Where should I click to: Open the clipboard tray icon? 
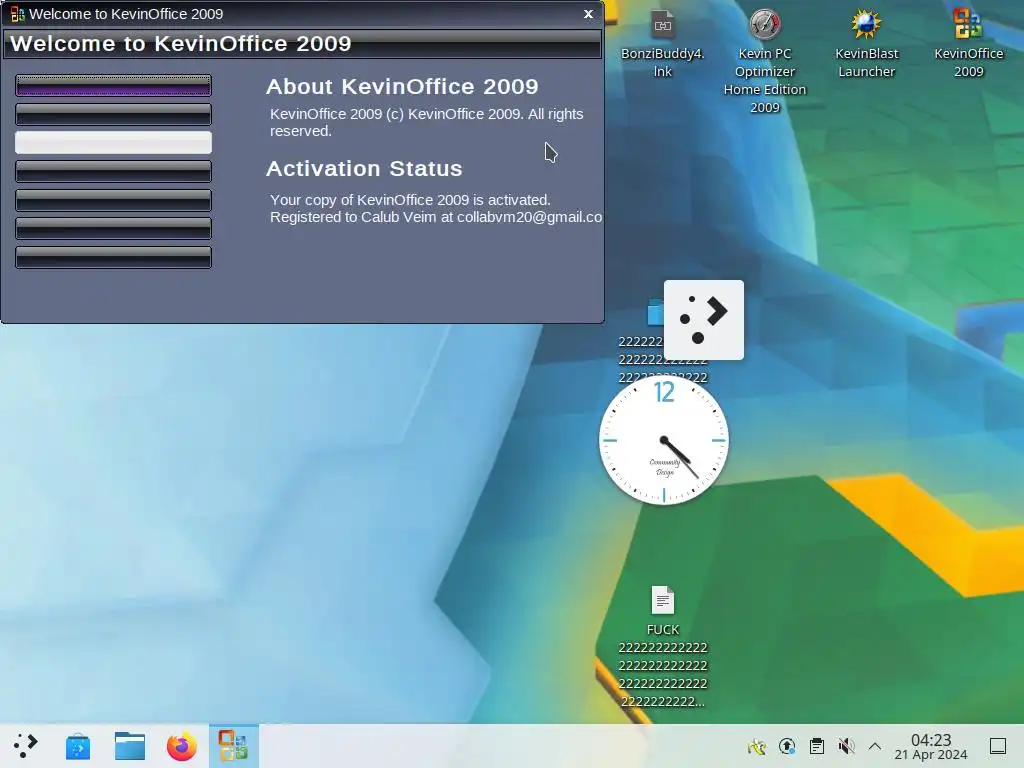[816, 746]
